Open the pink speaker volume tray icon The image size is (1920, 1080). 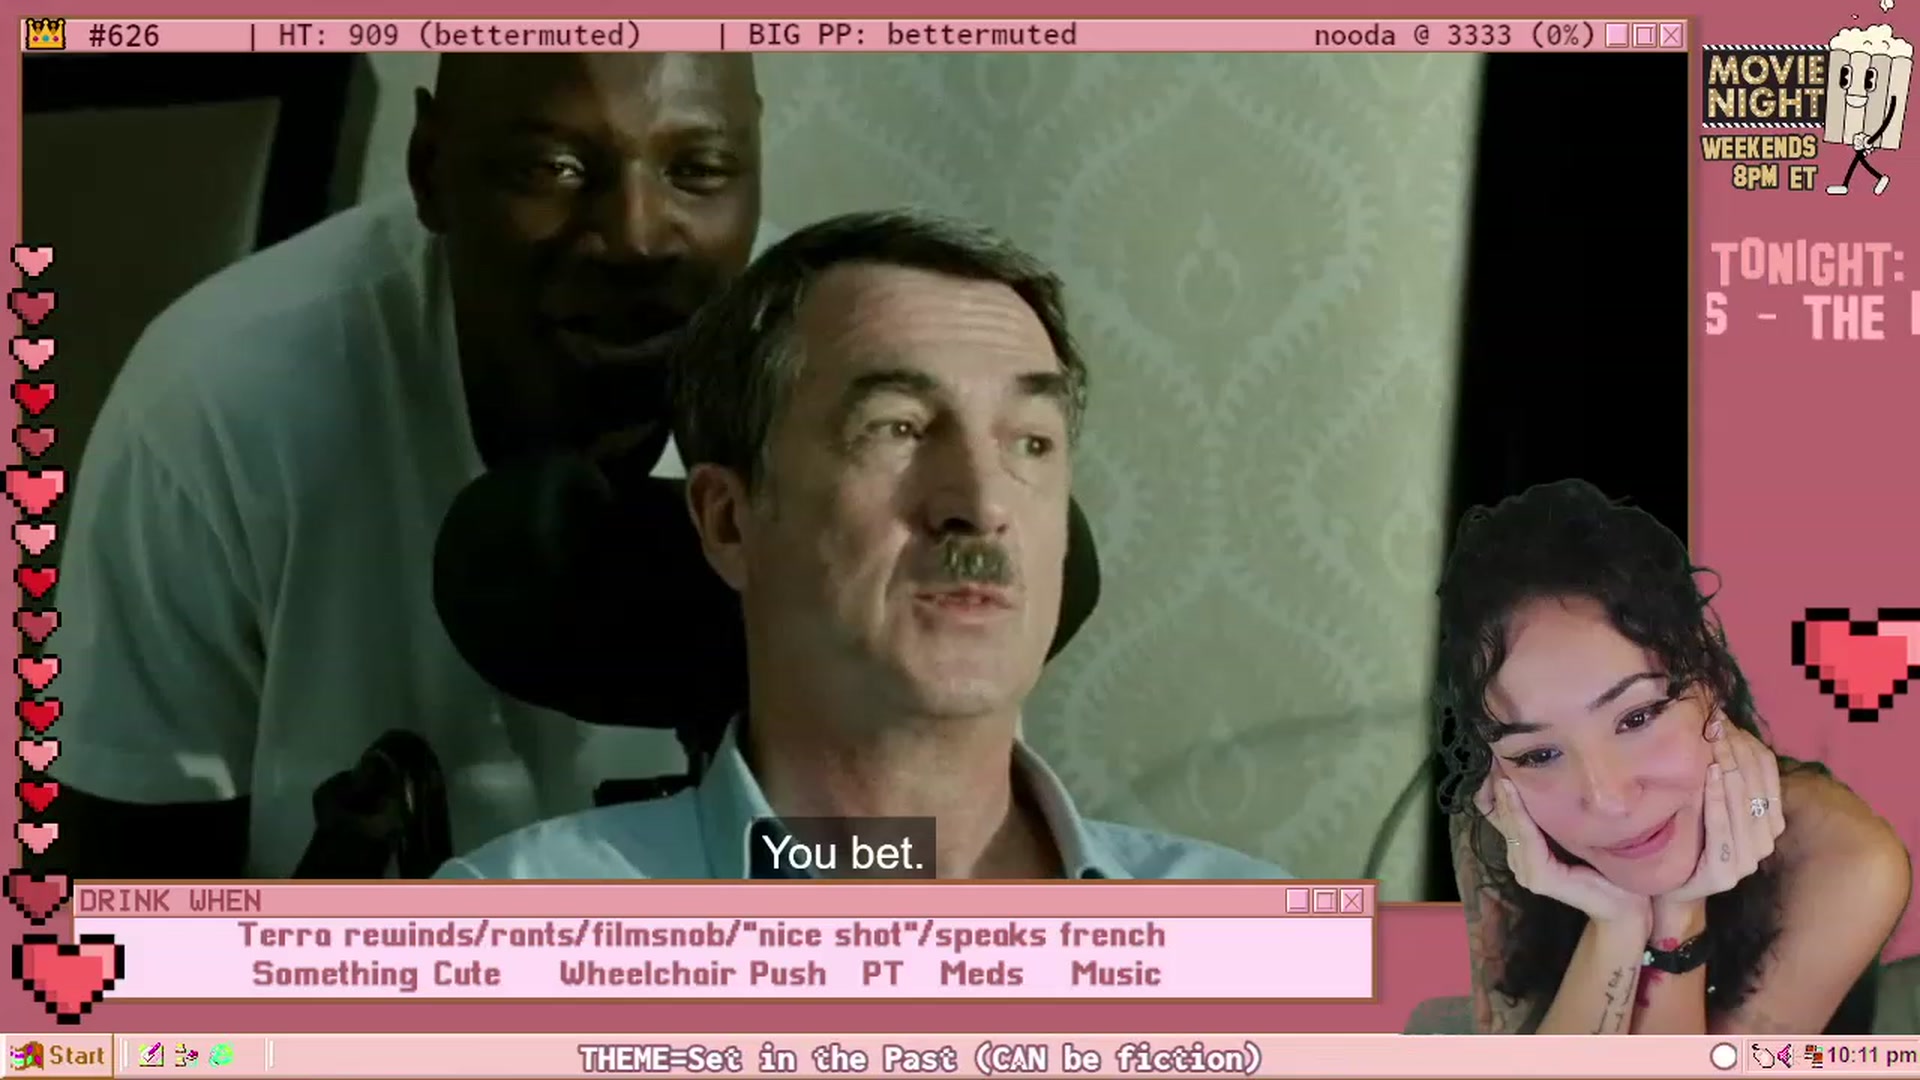(1785, 1056)
